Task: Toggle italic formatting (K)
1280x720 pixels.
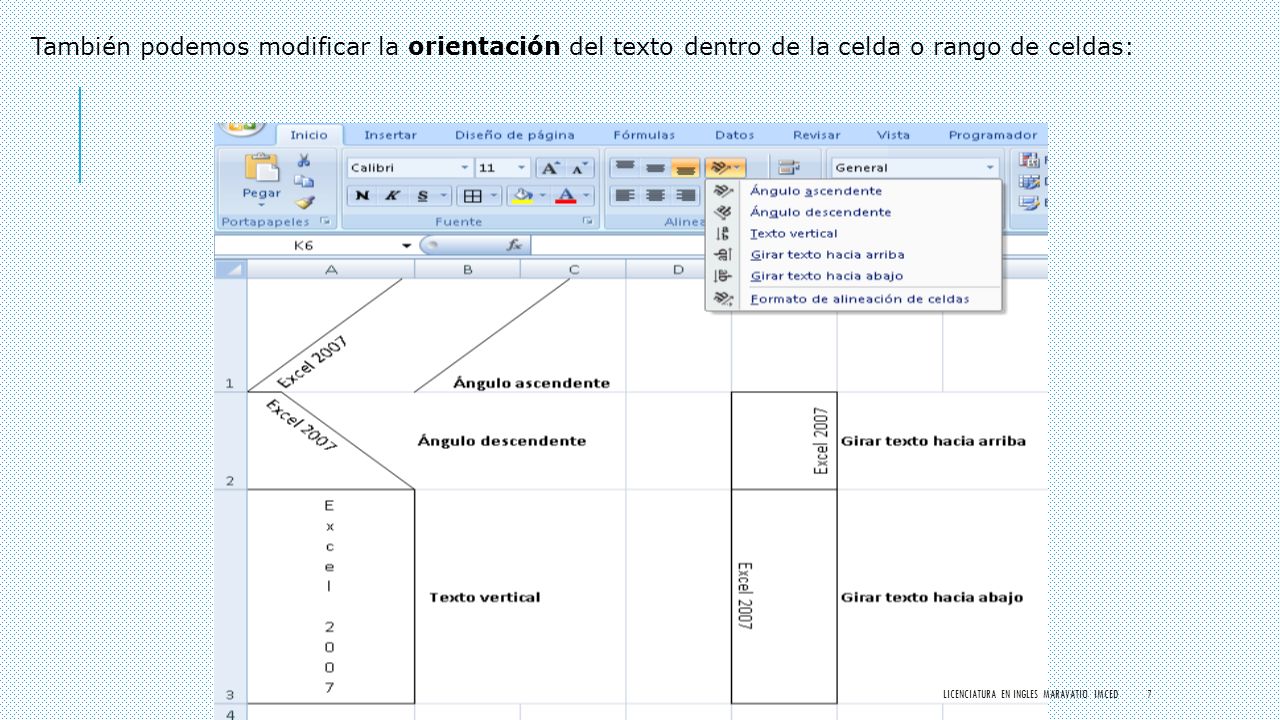Action: click(x=392, y=196)
